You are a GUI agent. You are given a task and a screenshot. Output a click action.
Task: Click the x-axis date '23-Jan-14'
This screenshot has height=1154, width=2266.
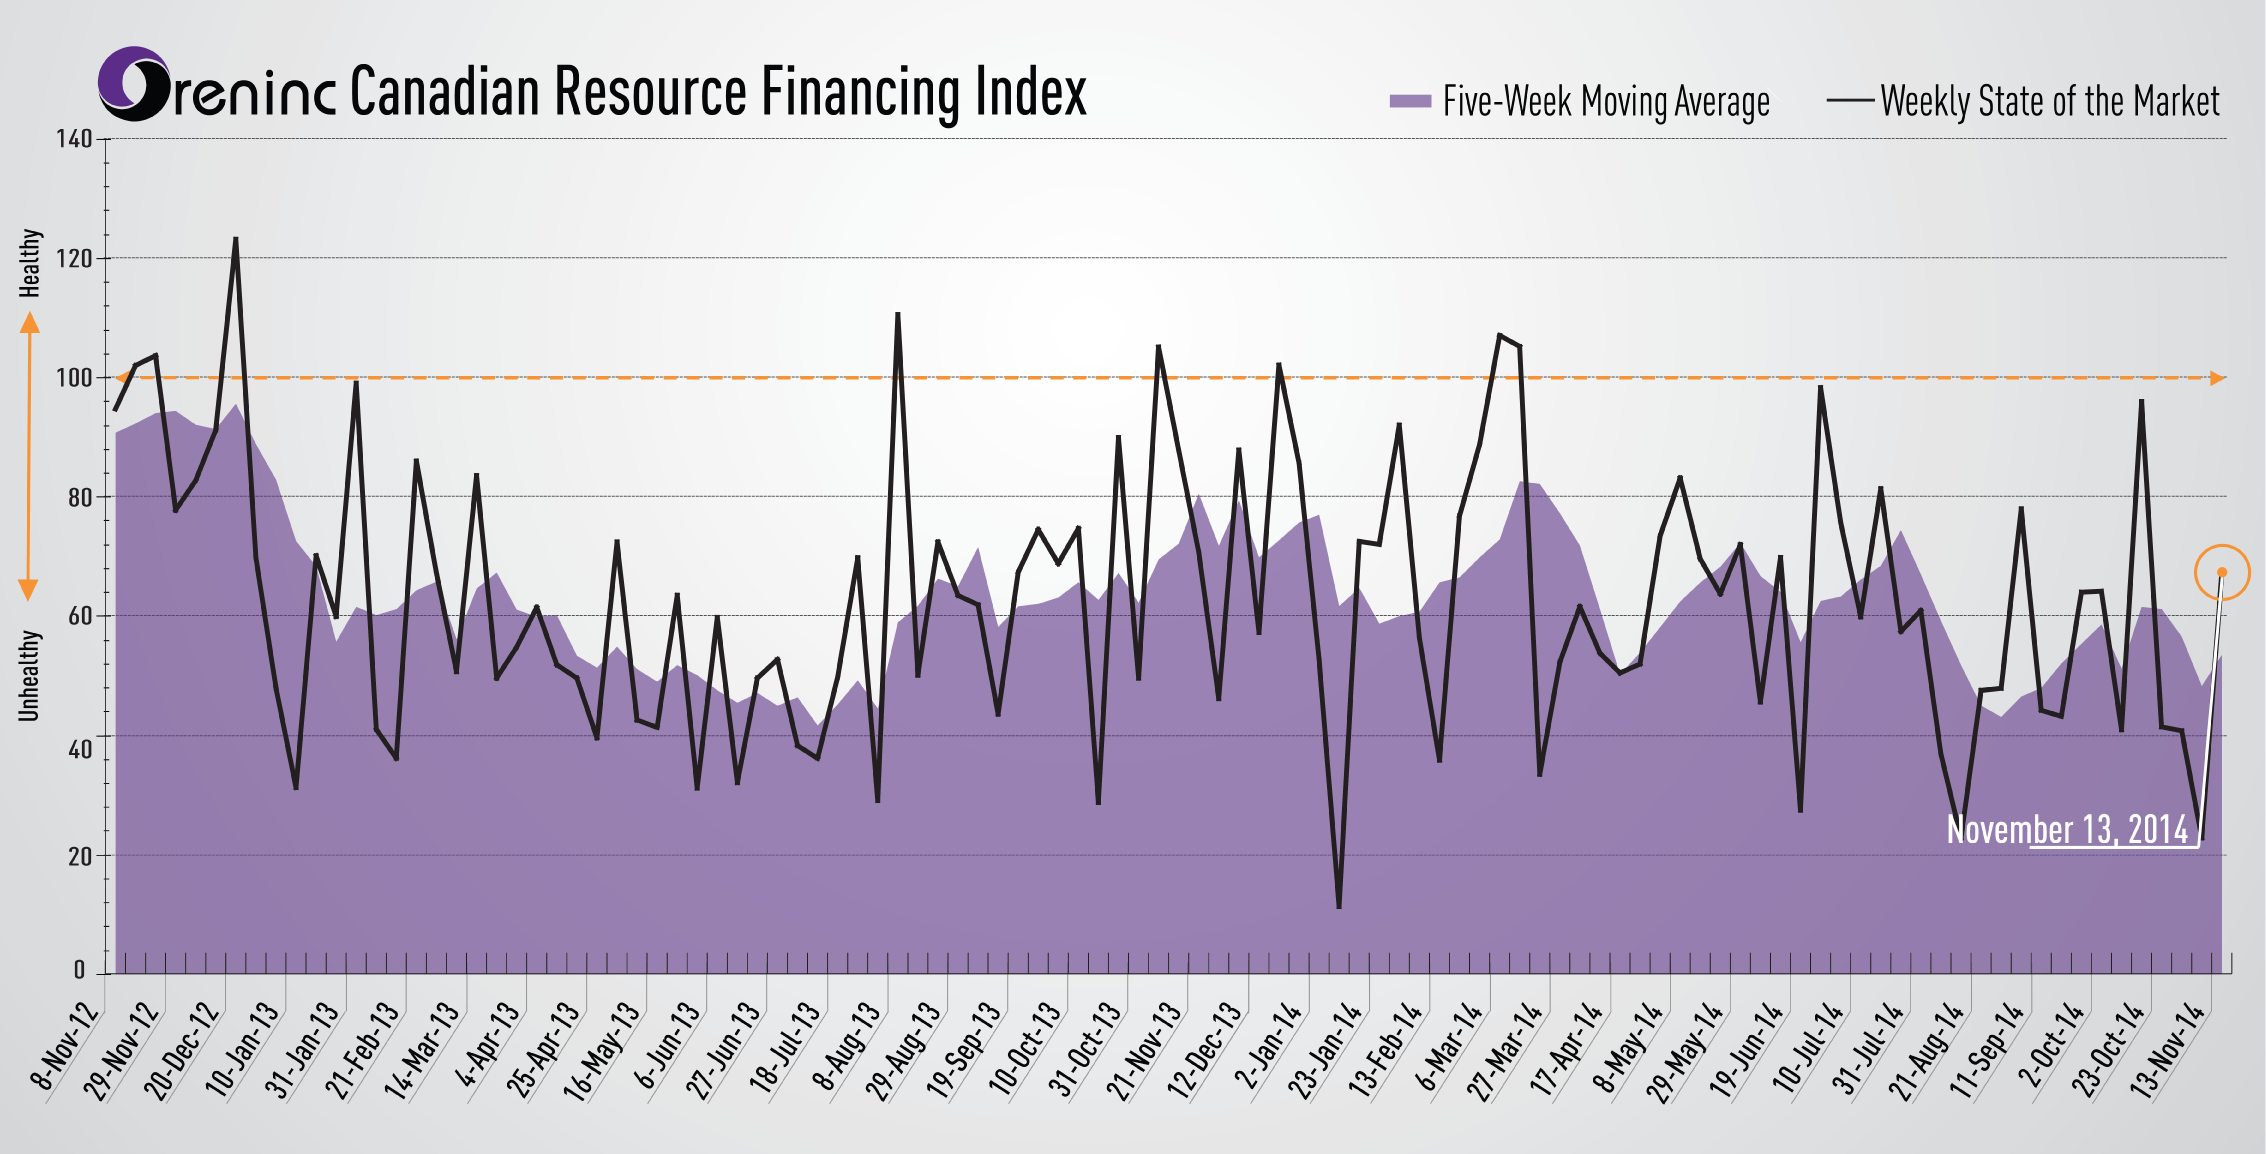tap(1326, 1050)
